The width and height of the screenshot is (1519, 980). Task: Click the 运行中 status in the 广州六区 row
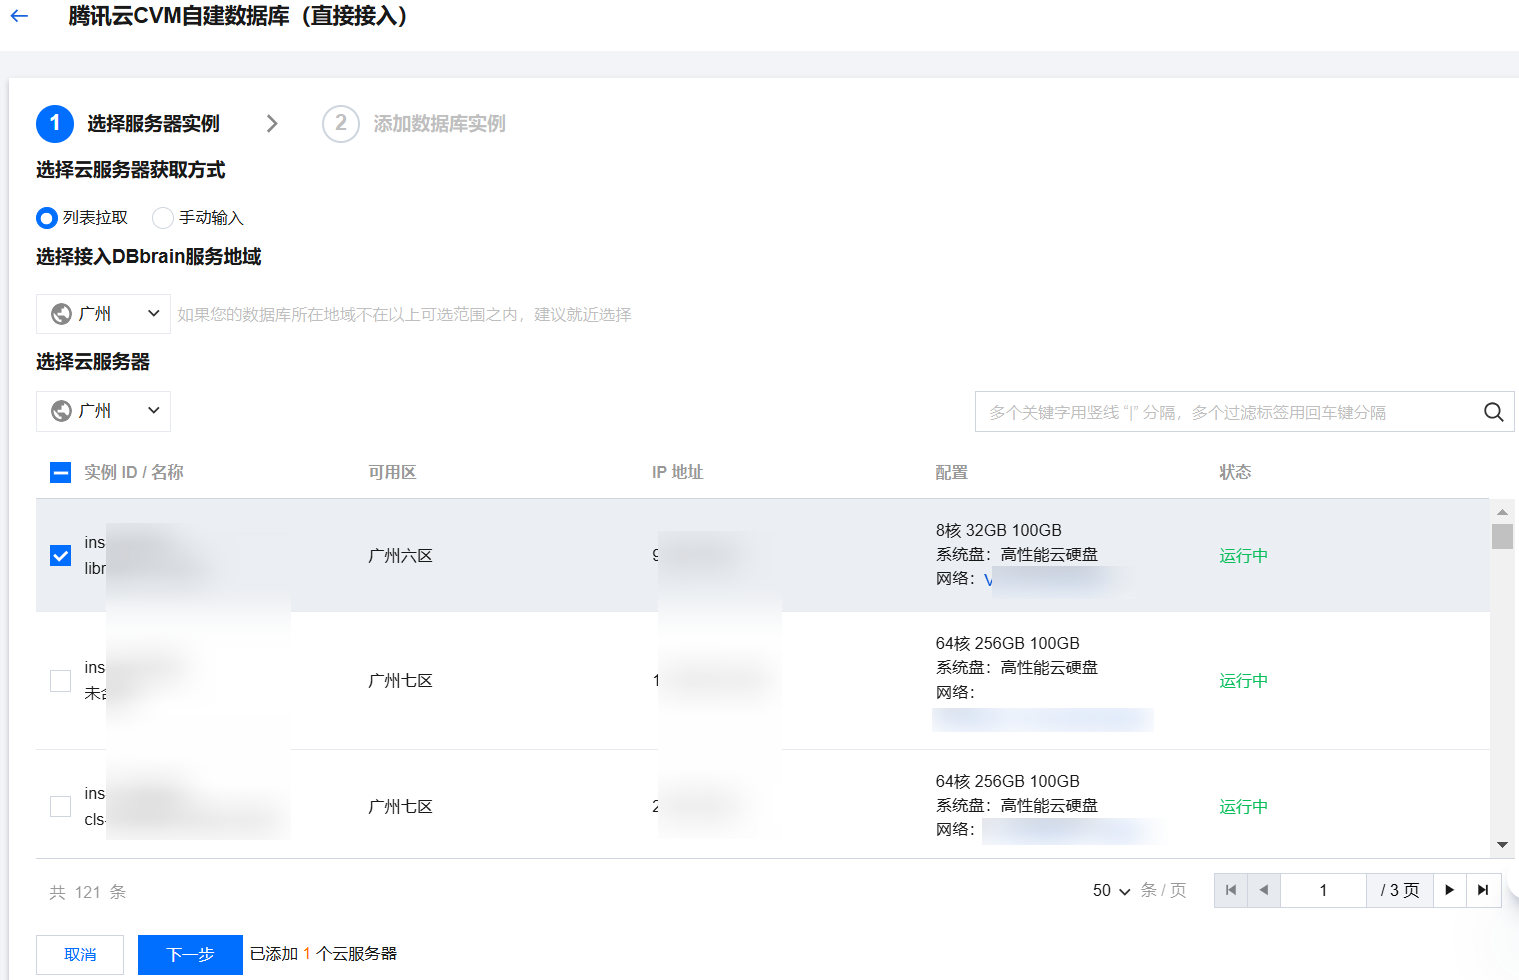(1243, 556)
